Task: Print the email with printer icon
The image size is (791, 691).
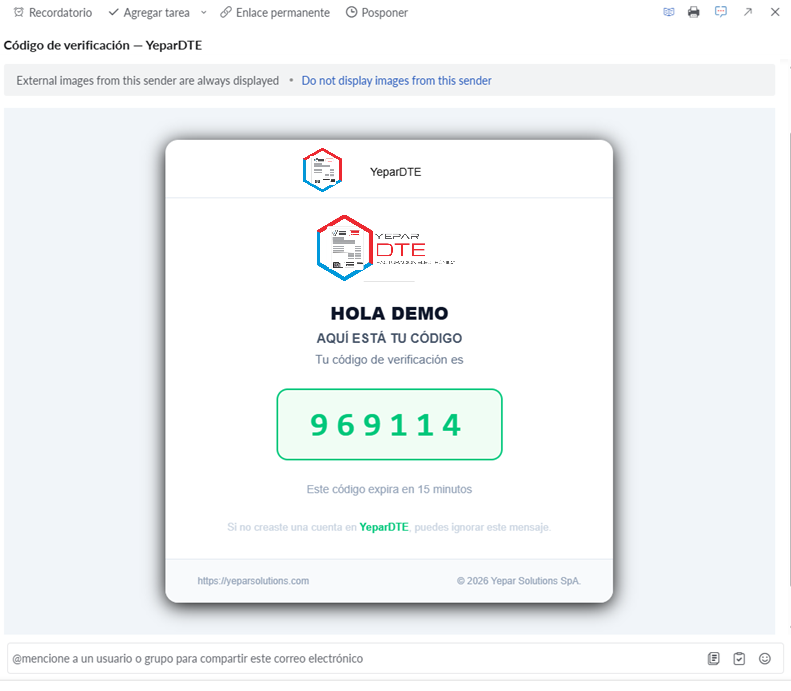Action: coord(694,12)
